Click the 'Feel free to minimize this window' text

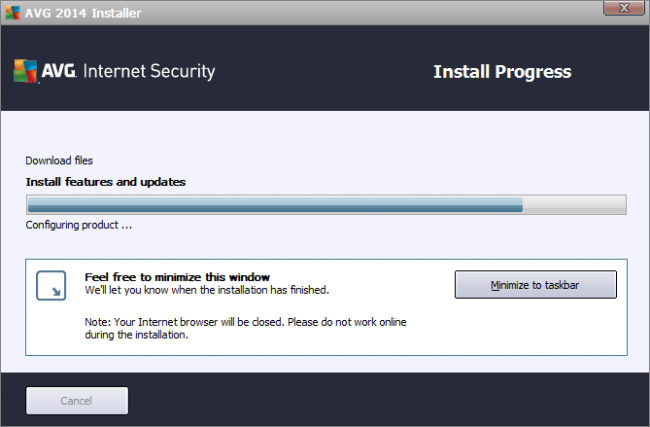[x=177, y=277]
